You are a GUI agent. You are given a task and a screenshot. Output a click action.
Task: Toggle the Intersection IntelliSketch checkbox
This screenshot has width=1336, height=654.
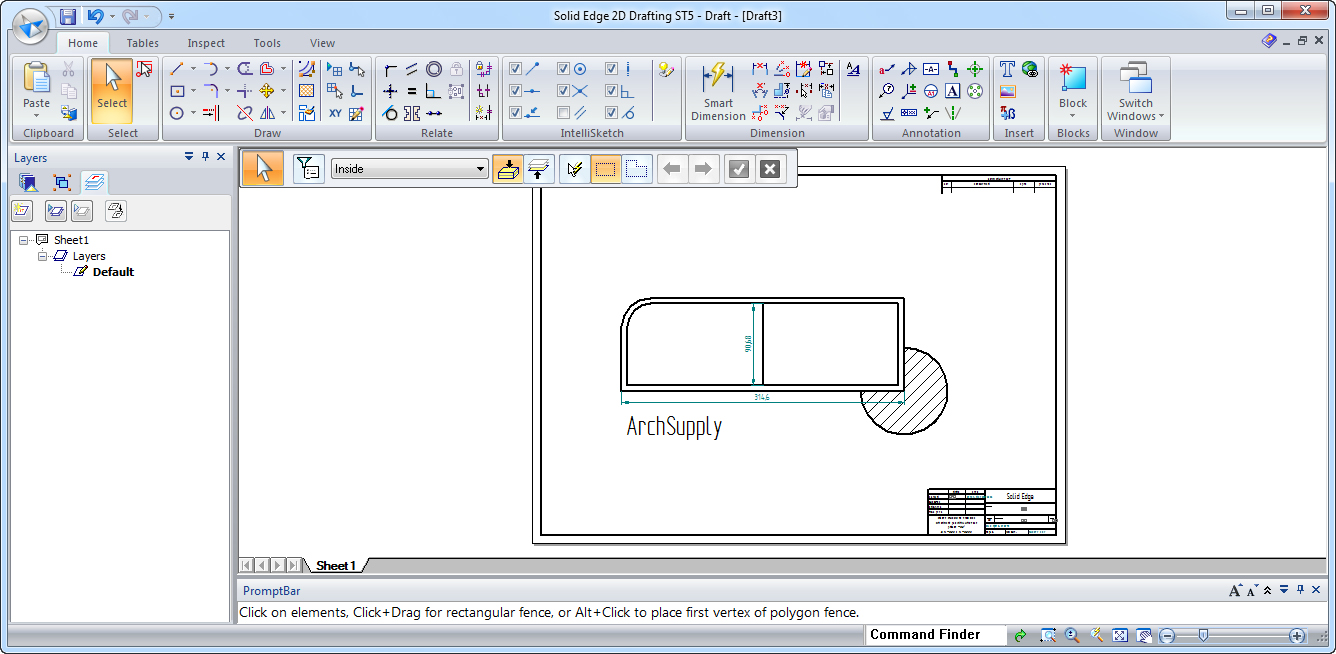(x=563, y=91)
